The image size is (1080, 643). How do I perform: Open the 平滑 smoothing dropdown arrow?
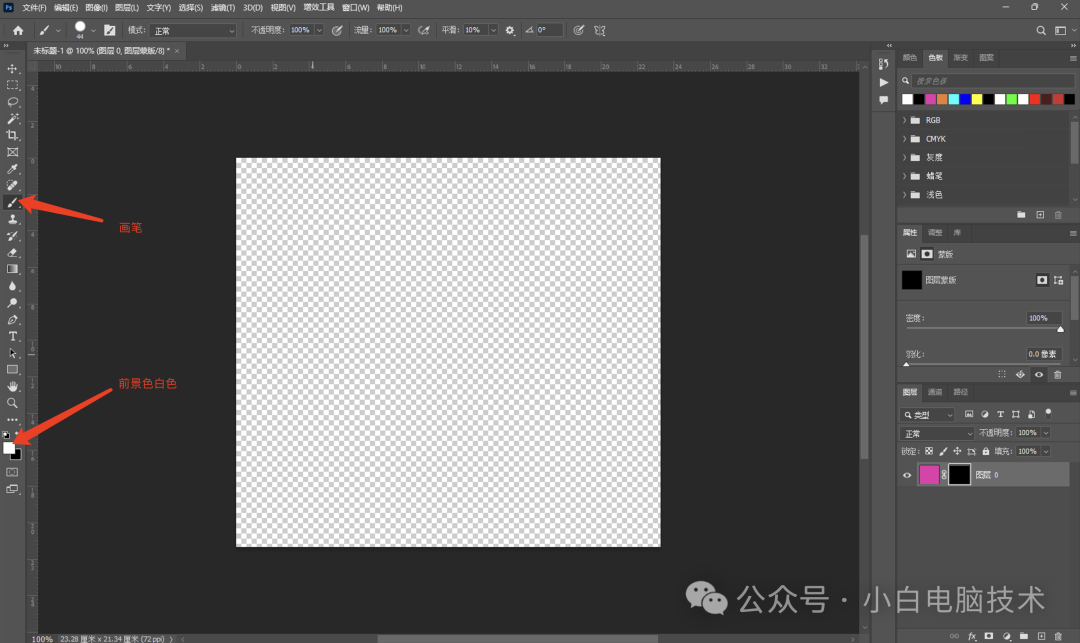click(493, 30)
